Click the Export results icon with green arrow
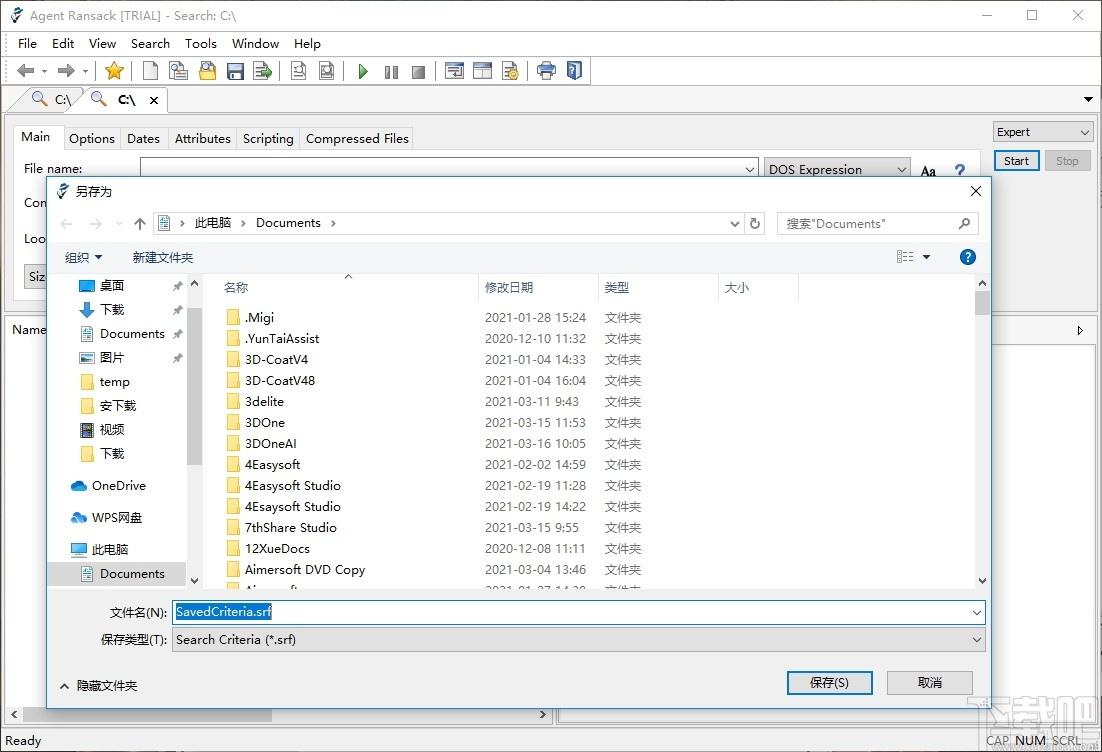The width and height of the screenshot is (1102, 752). pyautogui.click(x=263, y=71)
